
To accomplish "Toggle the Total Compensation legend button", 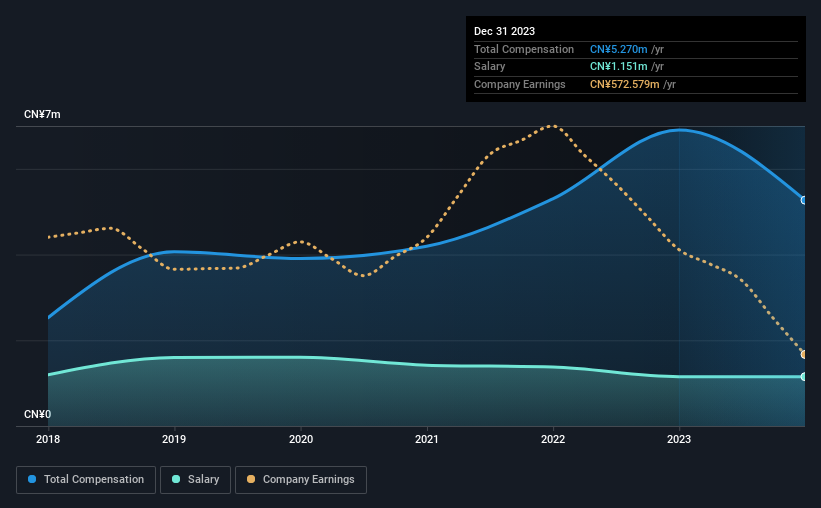I will [x=86, y=480].
